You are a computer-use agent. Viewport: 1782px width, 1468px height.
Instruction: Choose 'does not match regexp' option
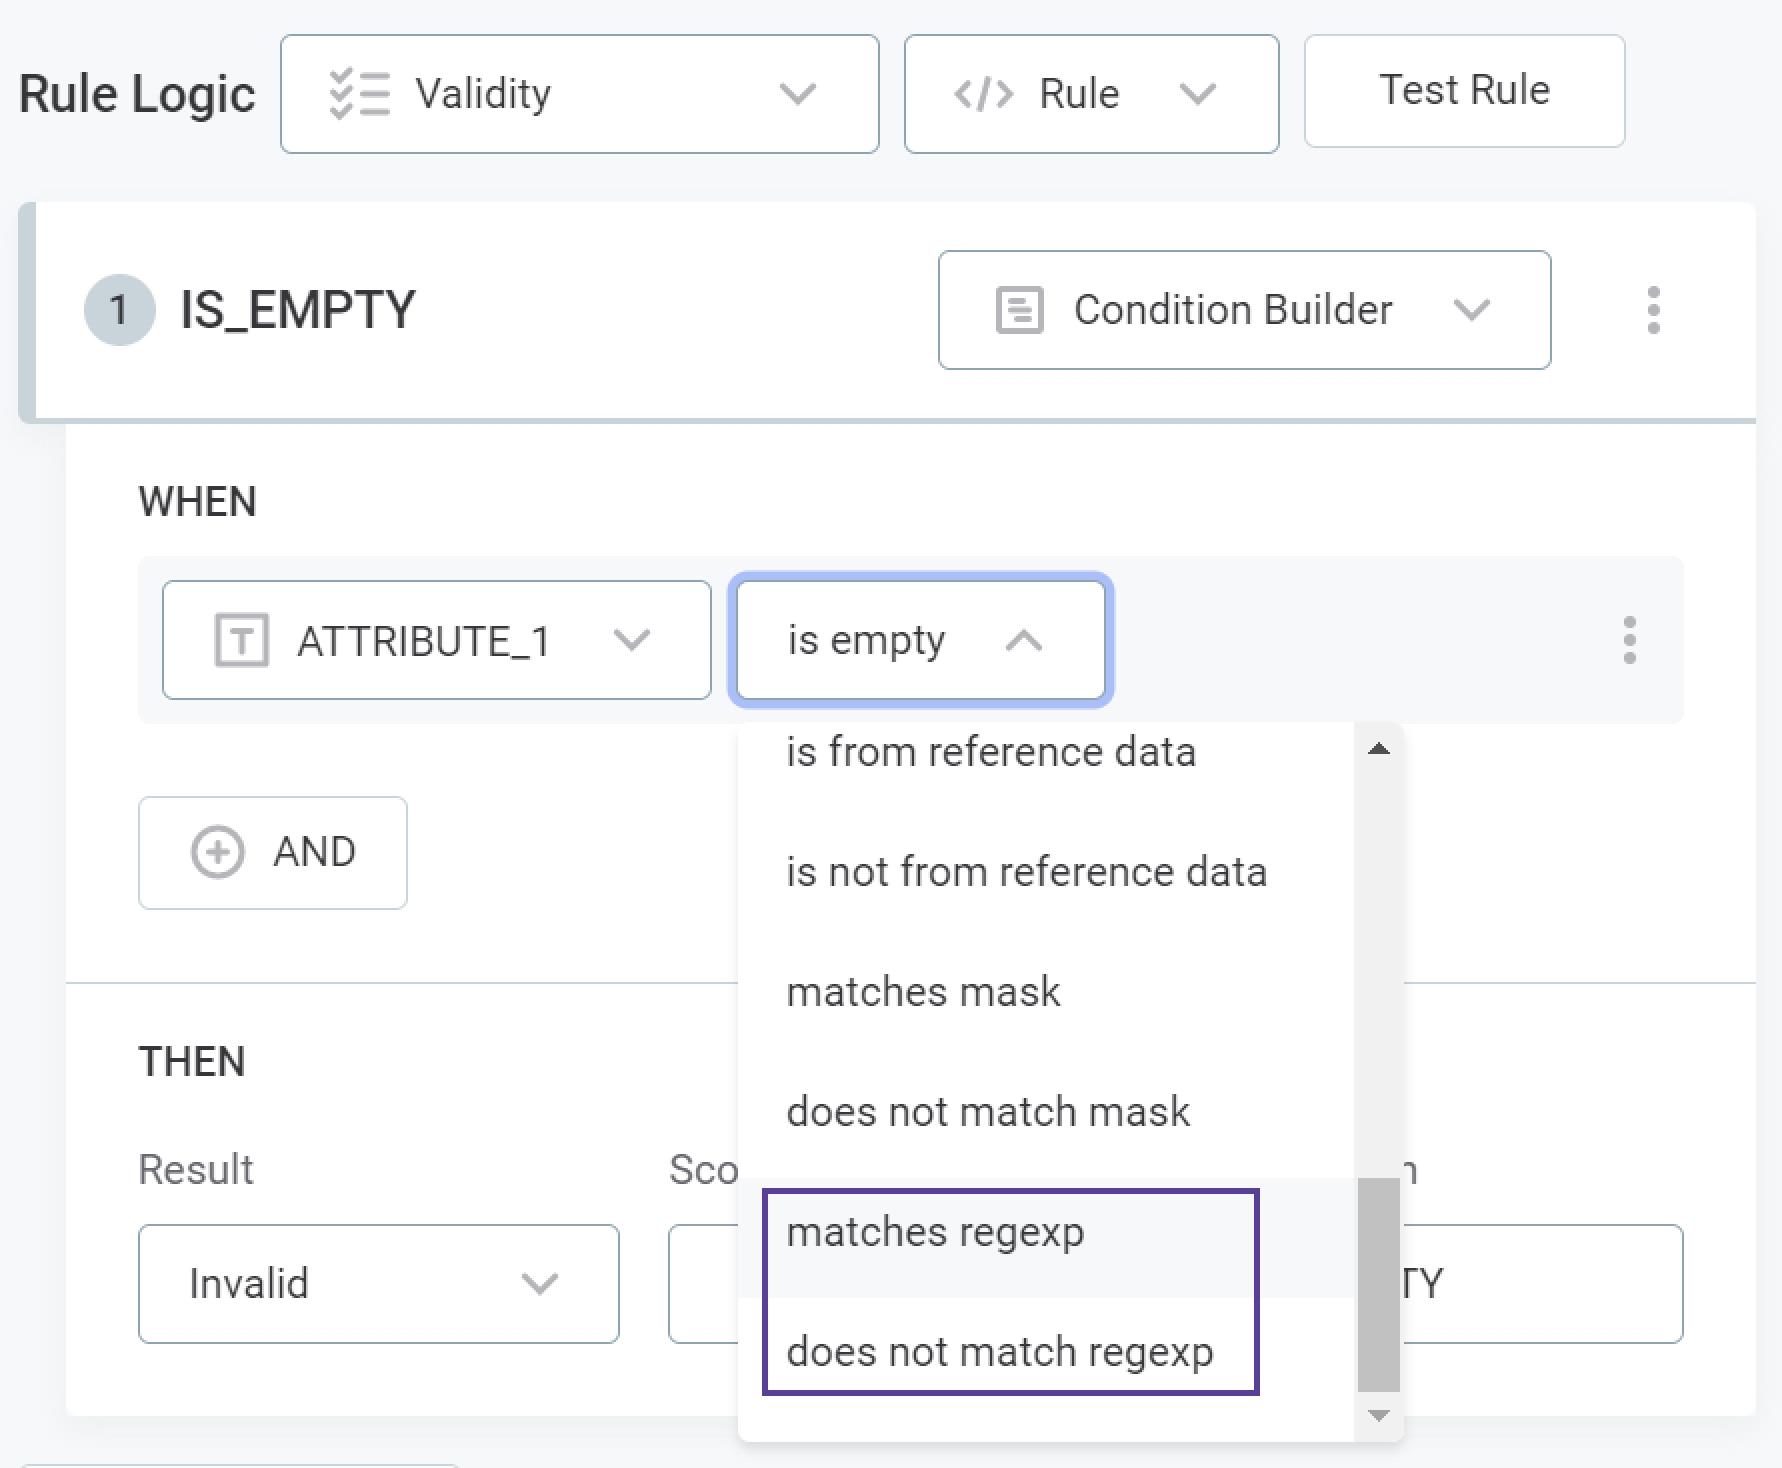(999, 1352)
